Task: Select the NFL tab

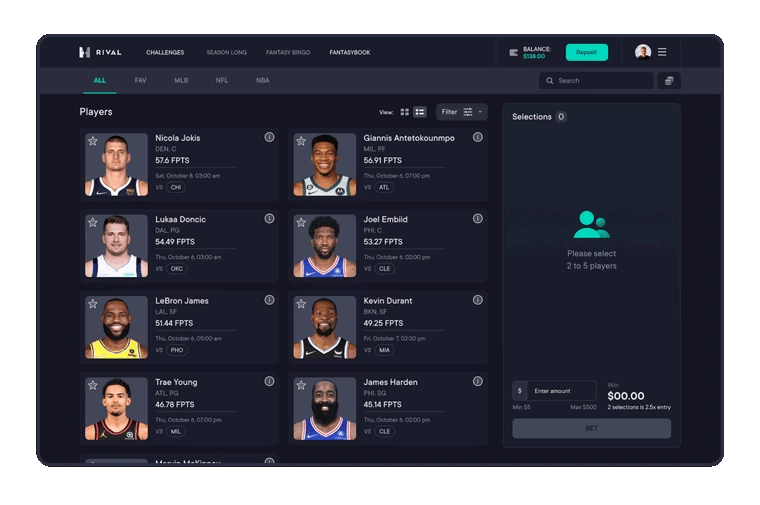Action: (222, 80)
